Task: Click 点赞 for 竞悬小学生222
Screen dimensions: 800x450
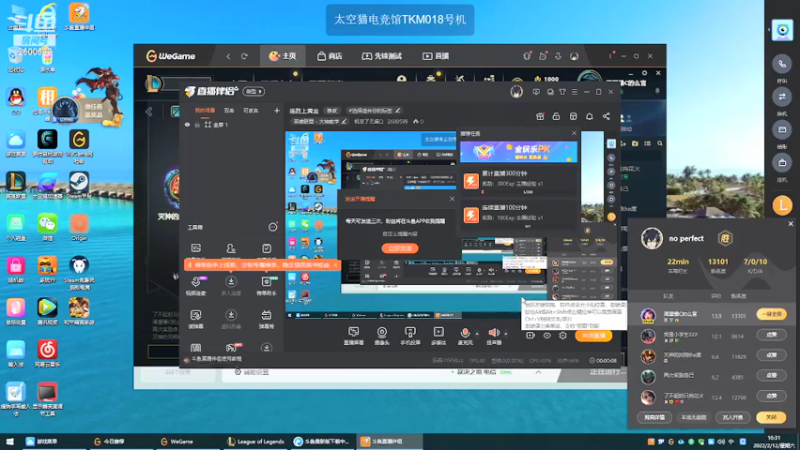Action: coord(771,335)
